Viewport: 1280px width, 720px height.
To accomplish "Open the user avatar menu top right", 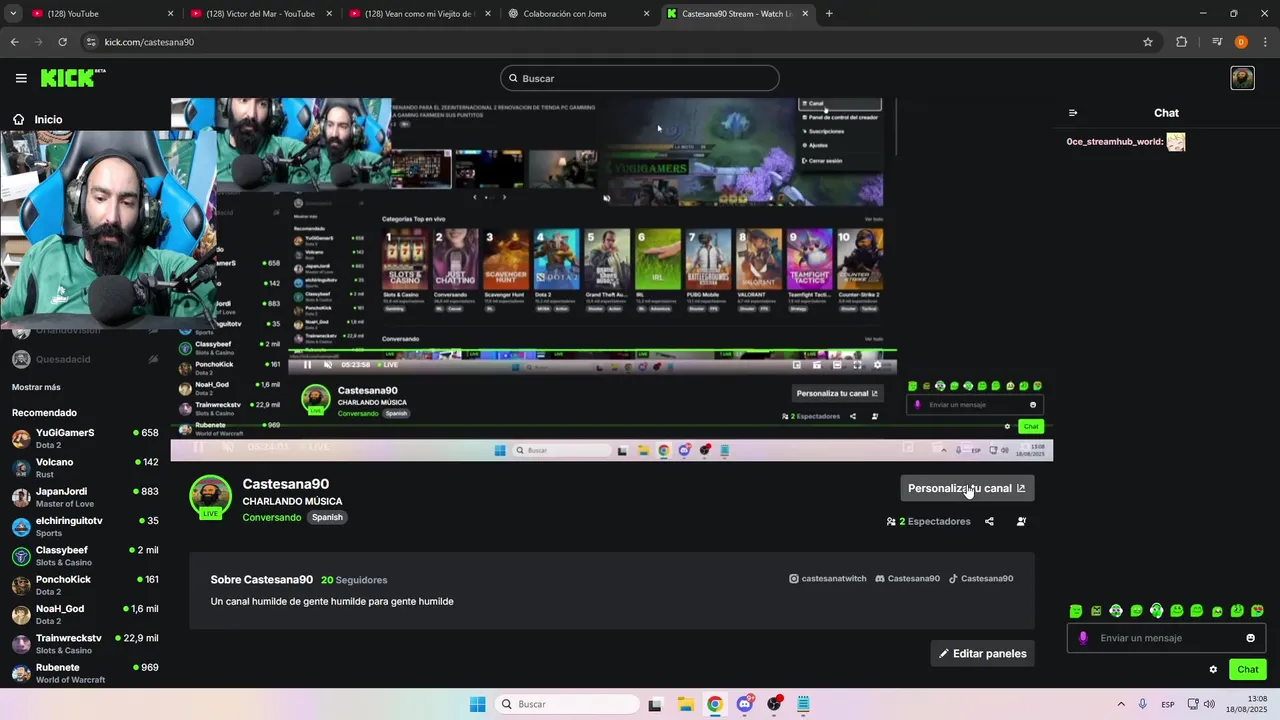I will click(1242, 78).
